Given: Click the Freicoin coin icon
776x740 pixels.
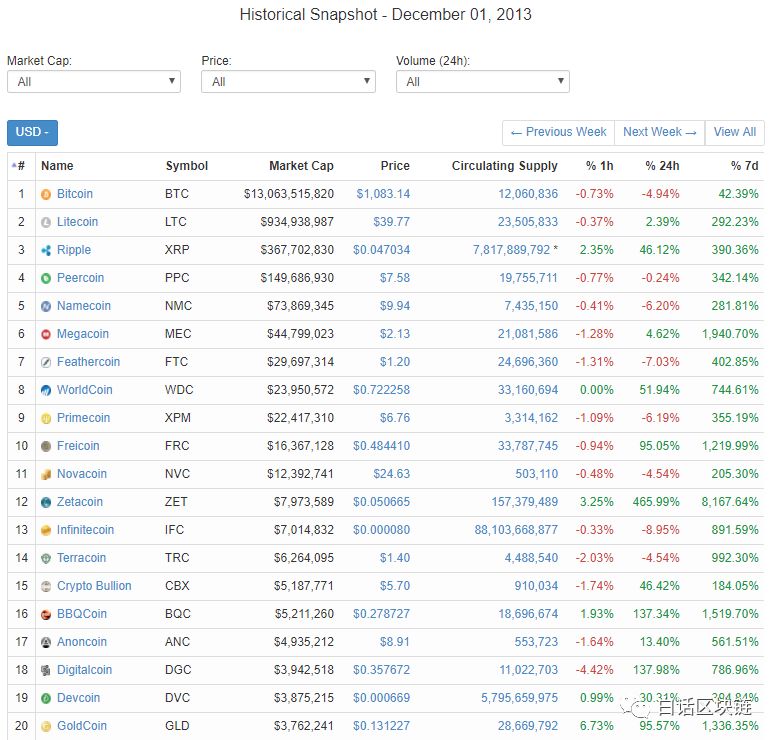Looking at the screenshot, I should 46,446.
